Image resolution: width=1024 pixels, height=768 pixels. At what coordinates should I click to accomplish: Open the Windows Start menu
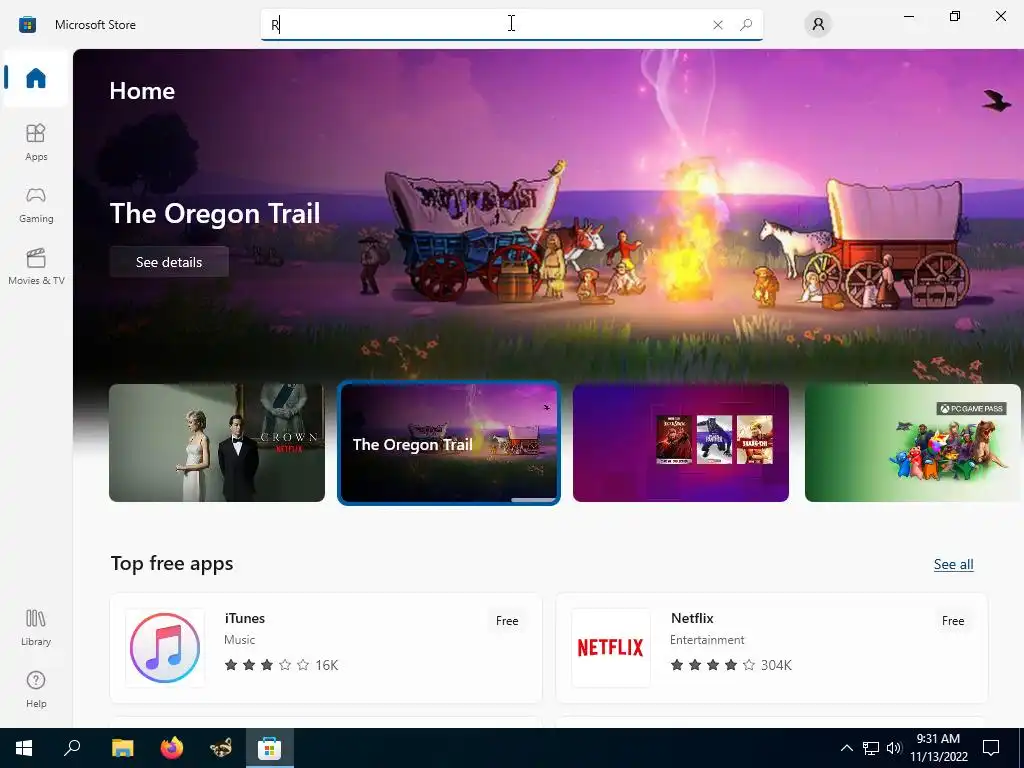[24, 748]
